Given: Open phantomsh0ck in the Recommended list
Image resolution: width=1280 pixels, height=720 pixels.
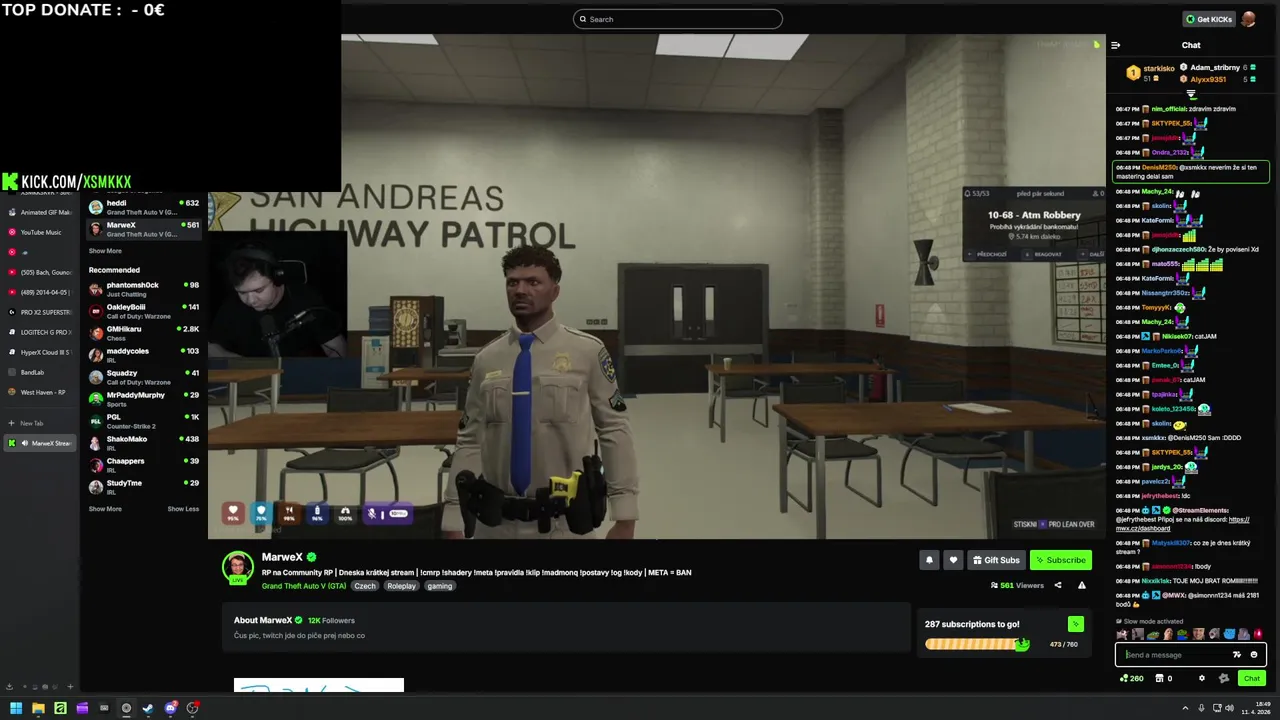Looking at the screenshot, I should click(x=144, y=289).
